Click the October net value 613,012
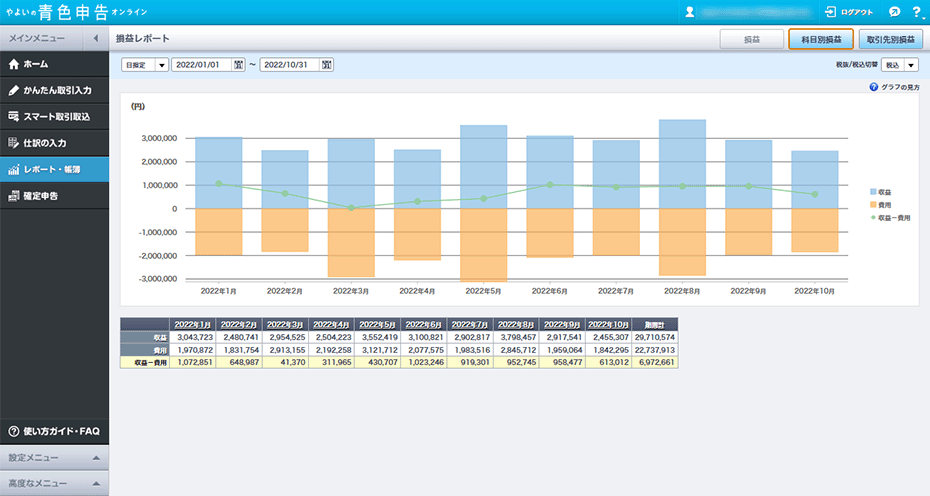The width and height of the screenshot is (930, 496). coord(609,362)
